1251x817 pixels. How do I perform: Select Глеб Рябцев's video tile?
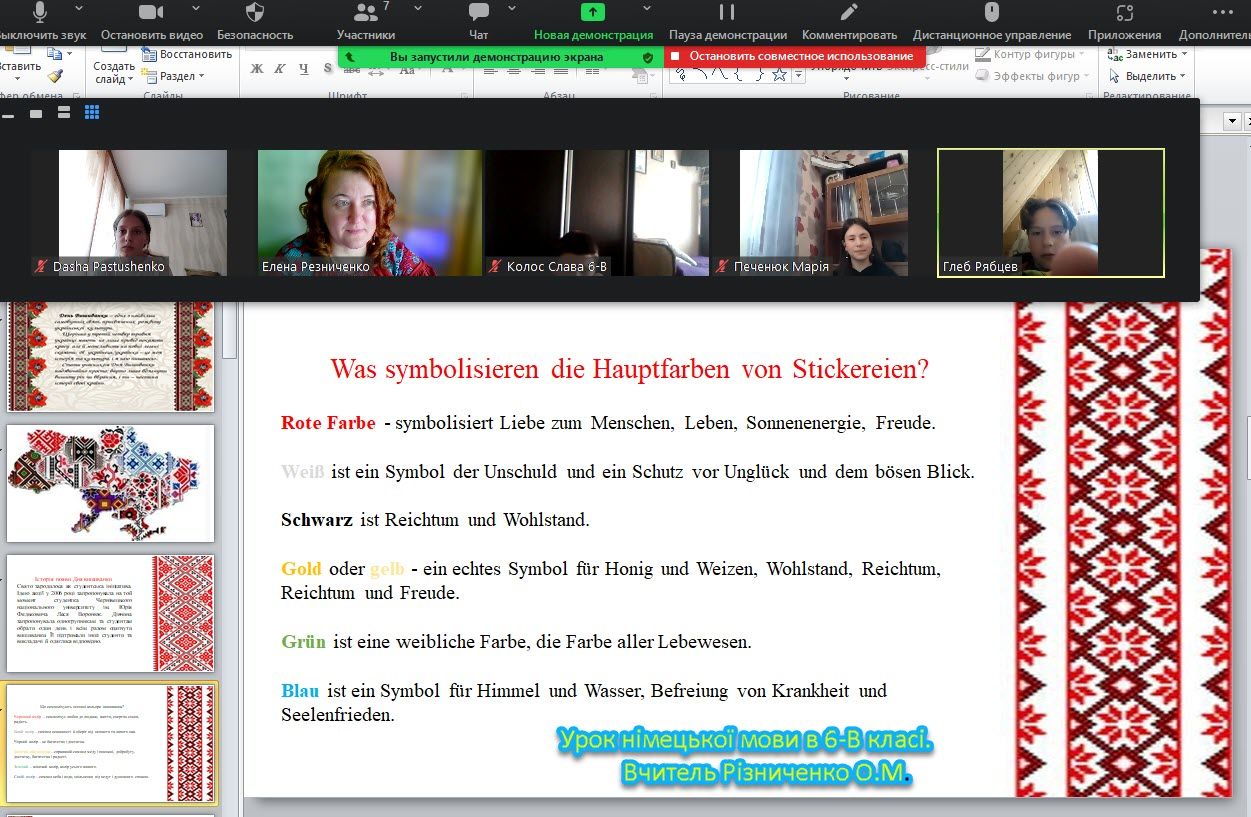click(x=1050, y=213)
